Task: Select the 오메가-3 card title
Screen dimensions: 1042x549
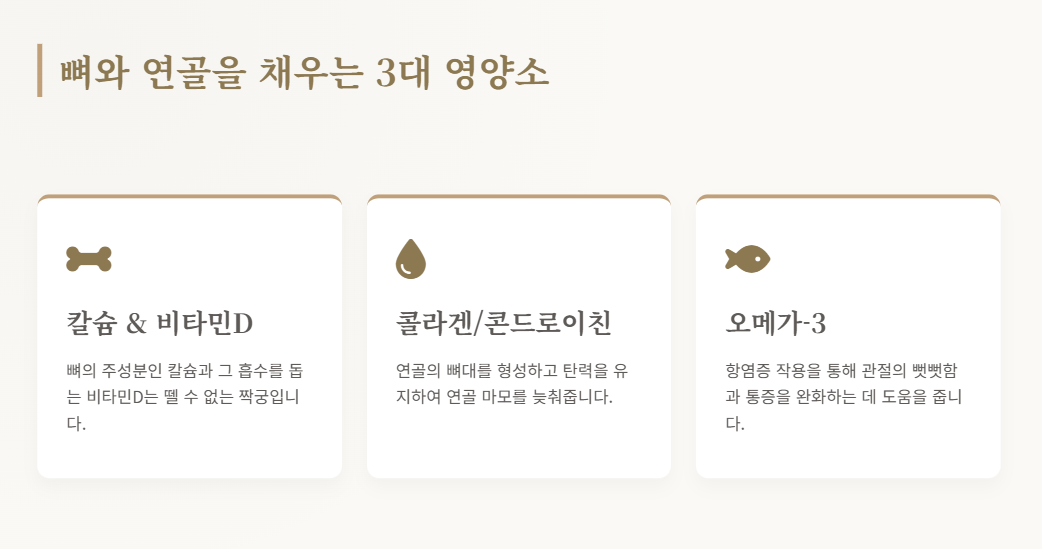Action: [x=776, y=324]
